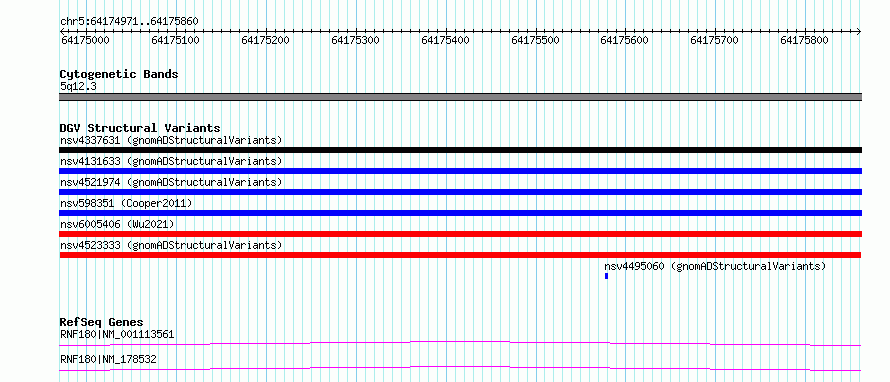Click the red nsv6005406 variant bar

coord(460,234)
